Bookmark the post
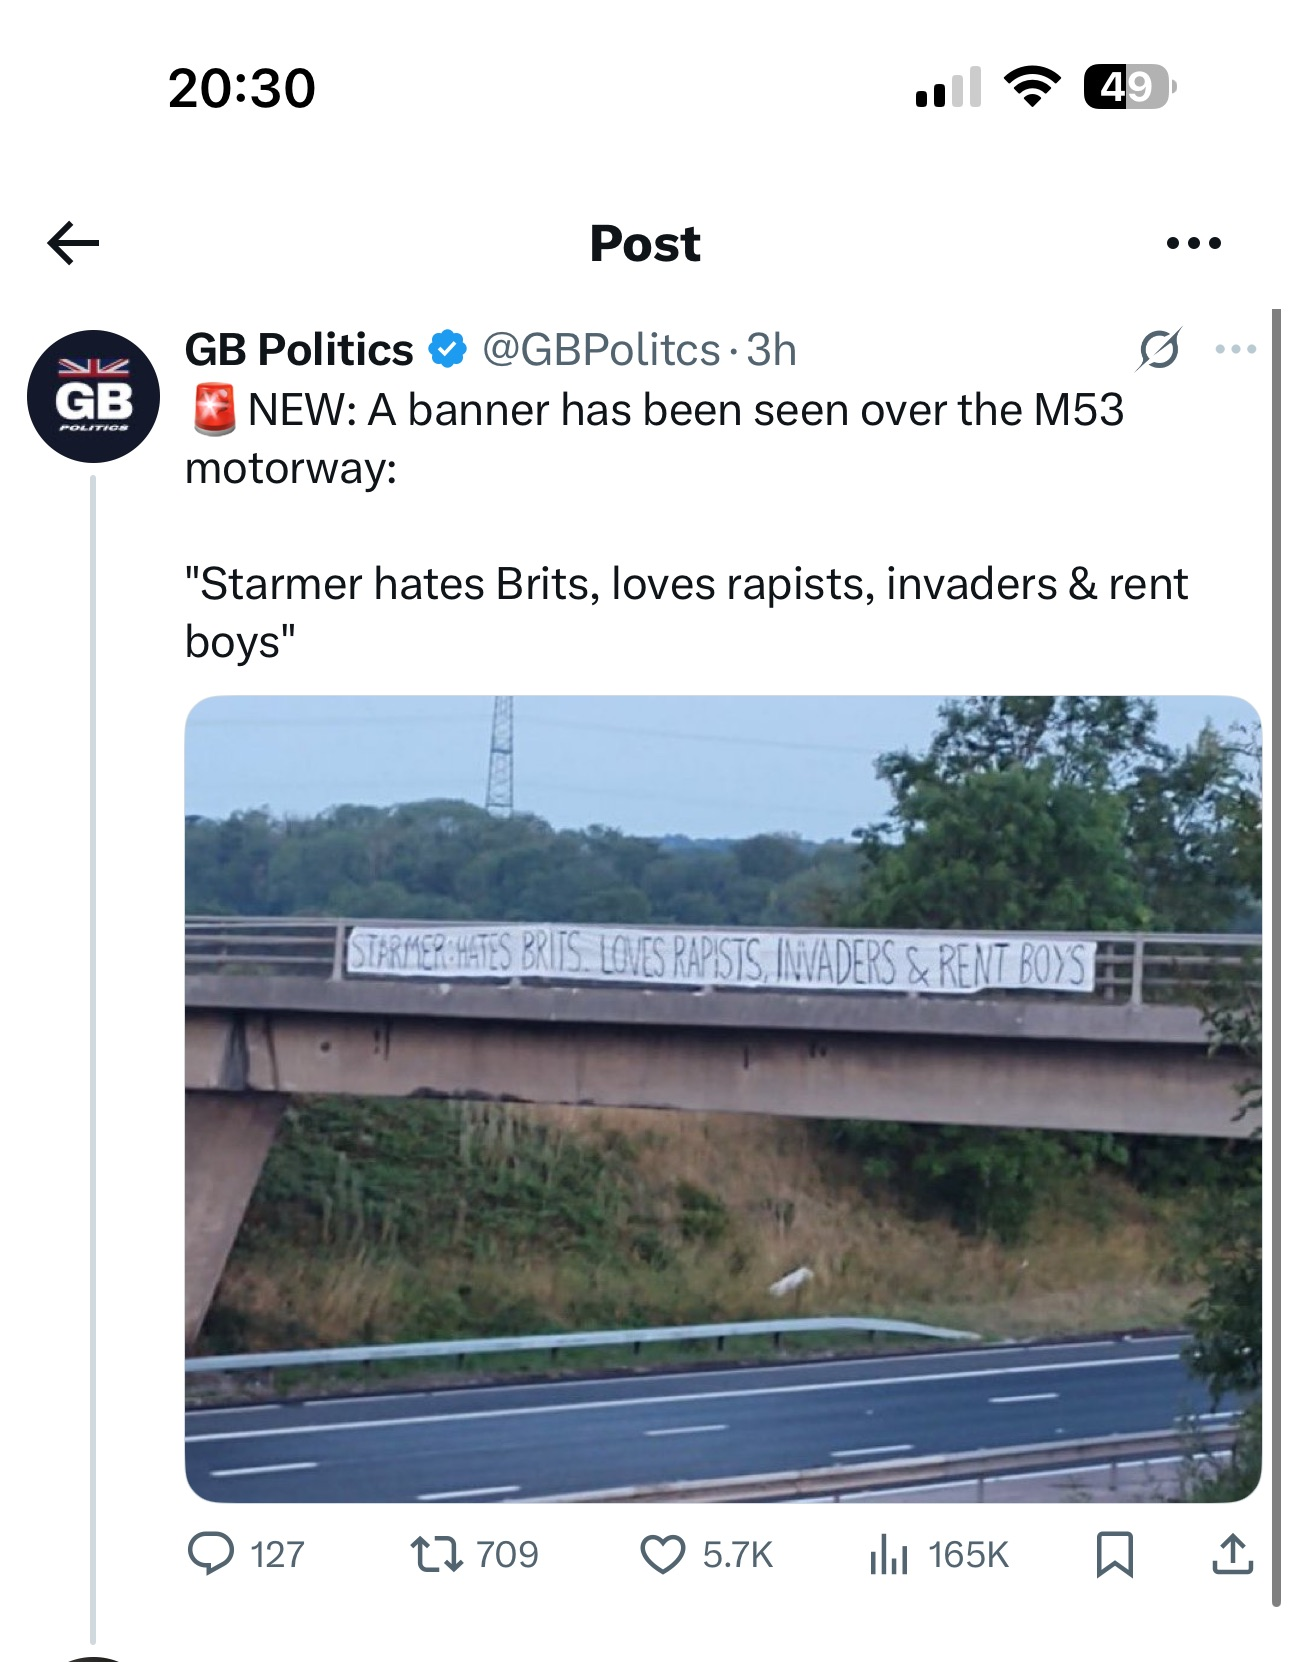The width and height of the screenshot is (1290, 1662). [1115, 1555]
